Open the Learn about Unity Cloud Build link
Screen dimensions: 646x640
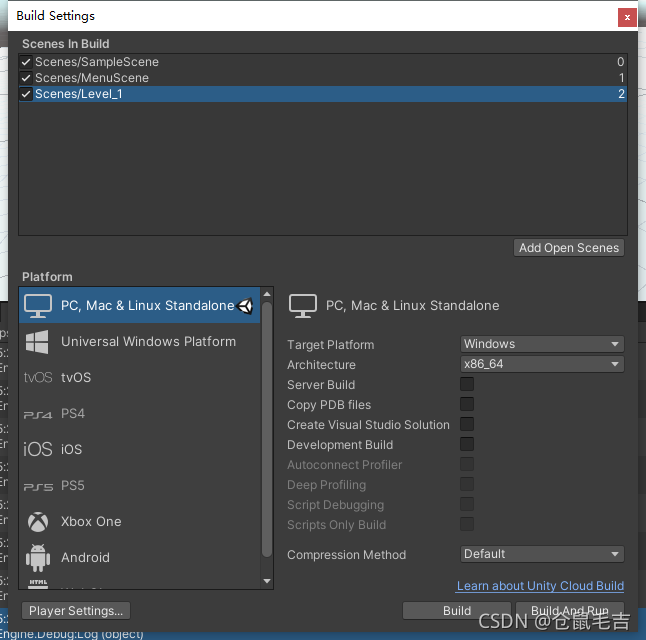pos(540,586)
